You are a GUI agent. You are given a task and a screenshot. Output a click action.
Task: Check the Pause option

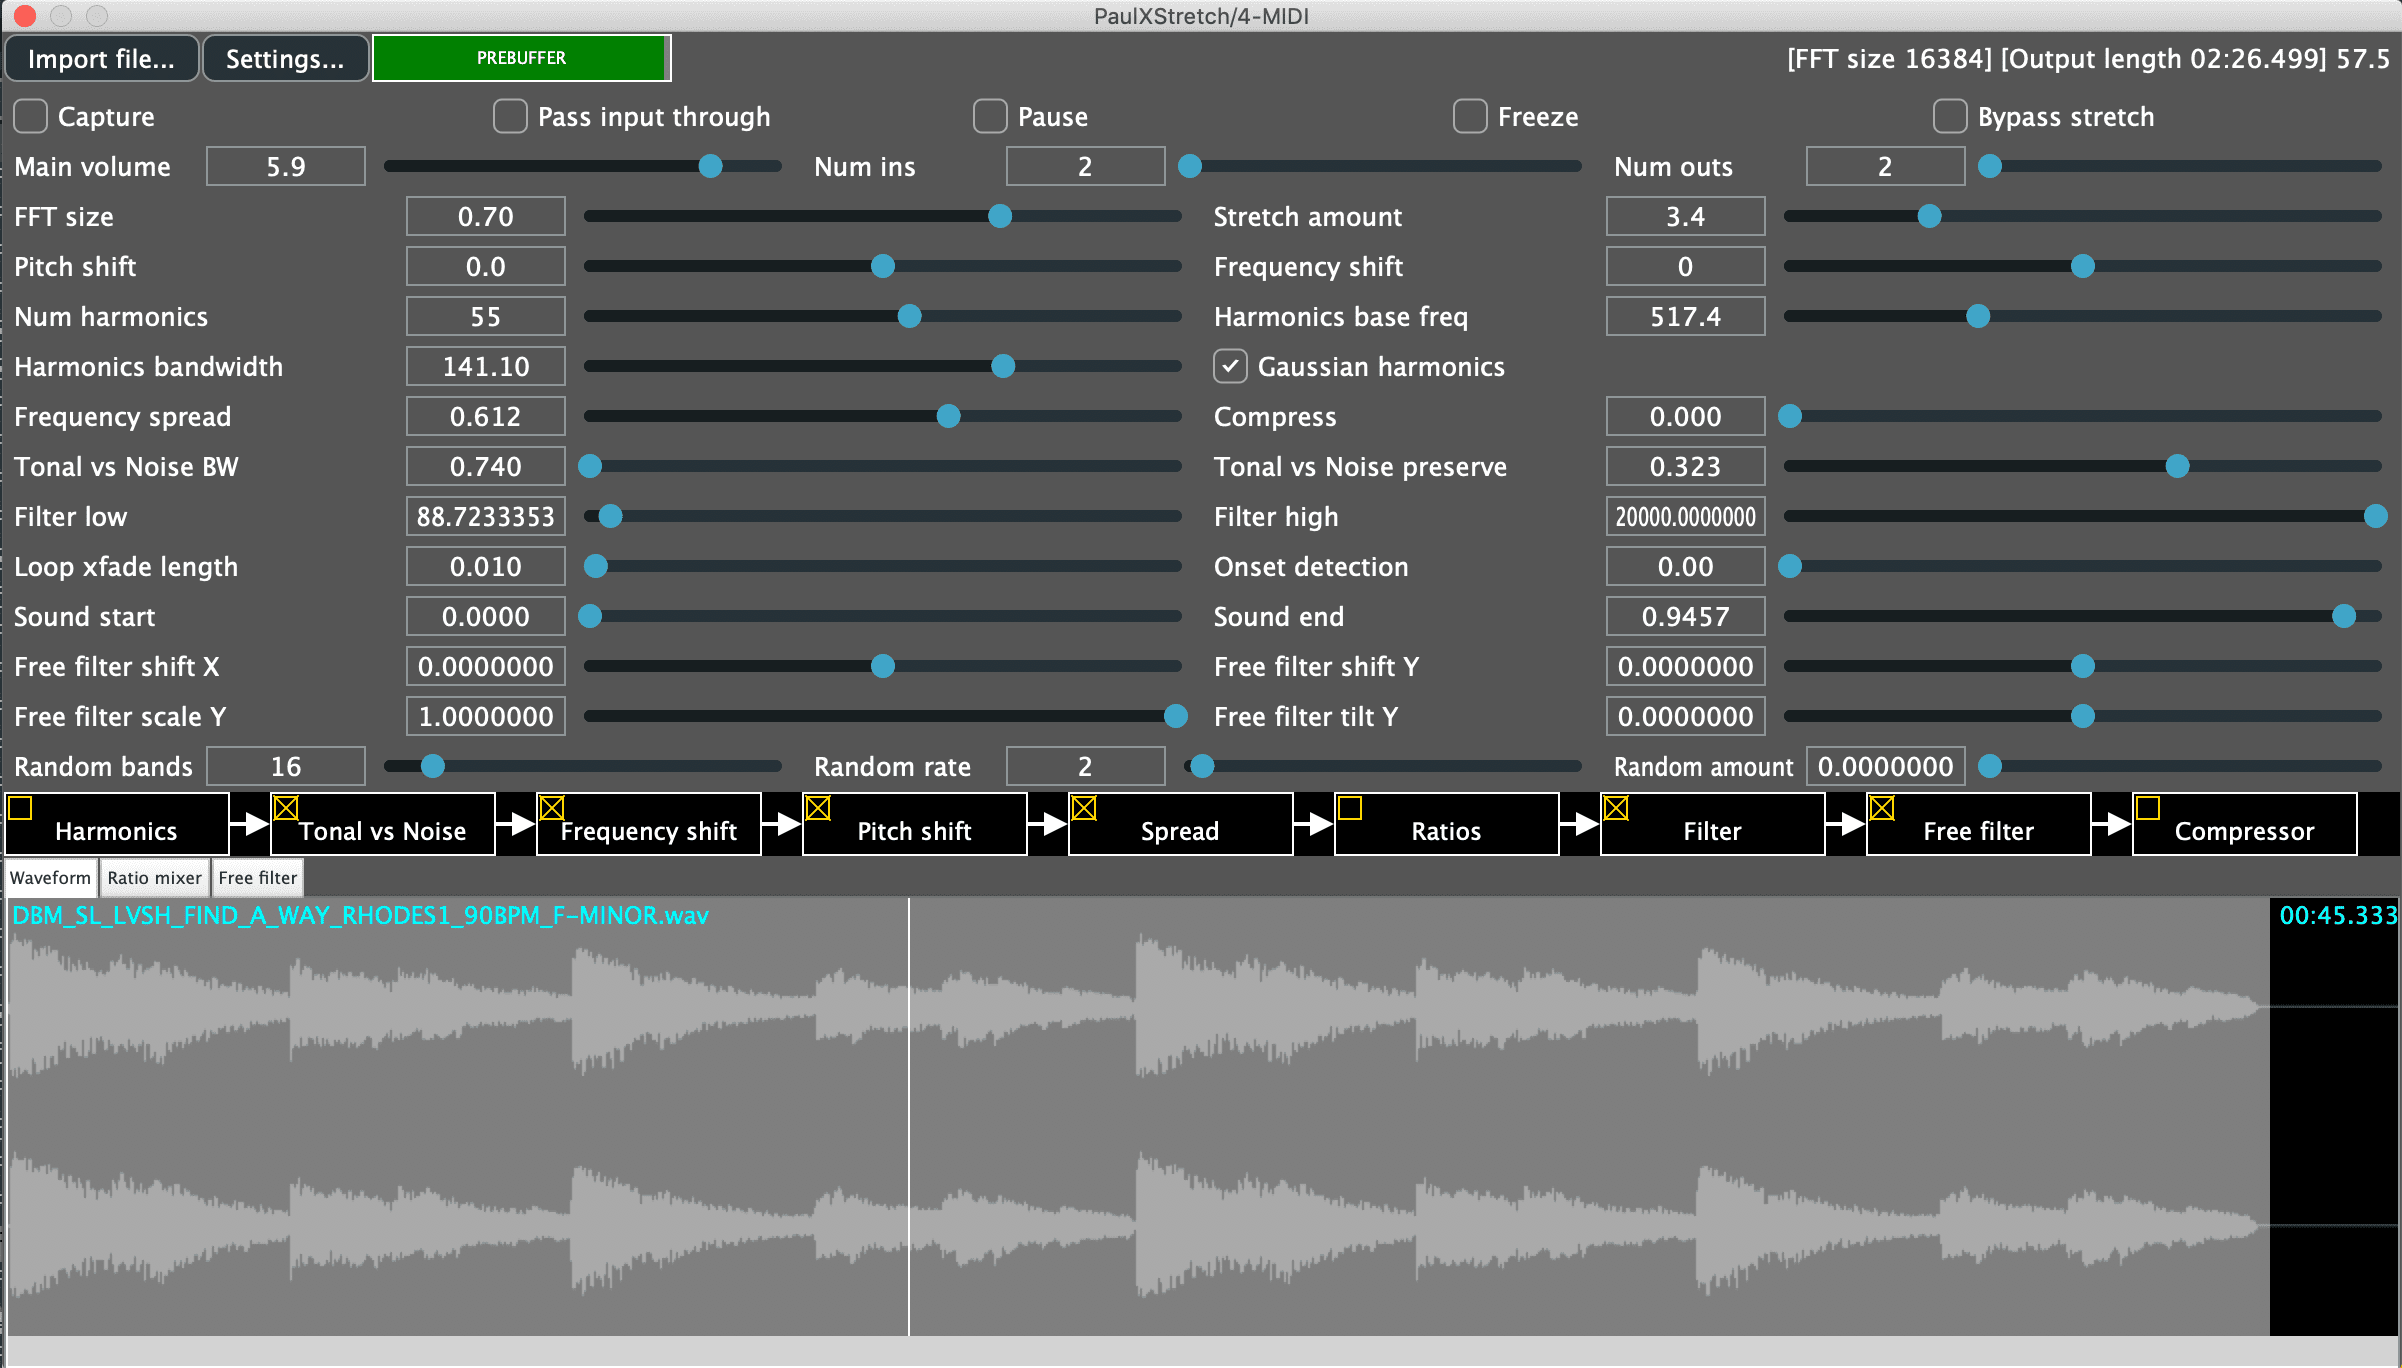991,116
